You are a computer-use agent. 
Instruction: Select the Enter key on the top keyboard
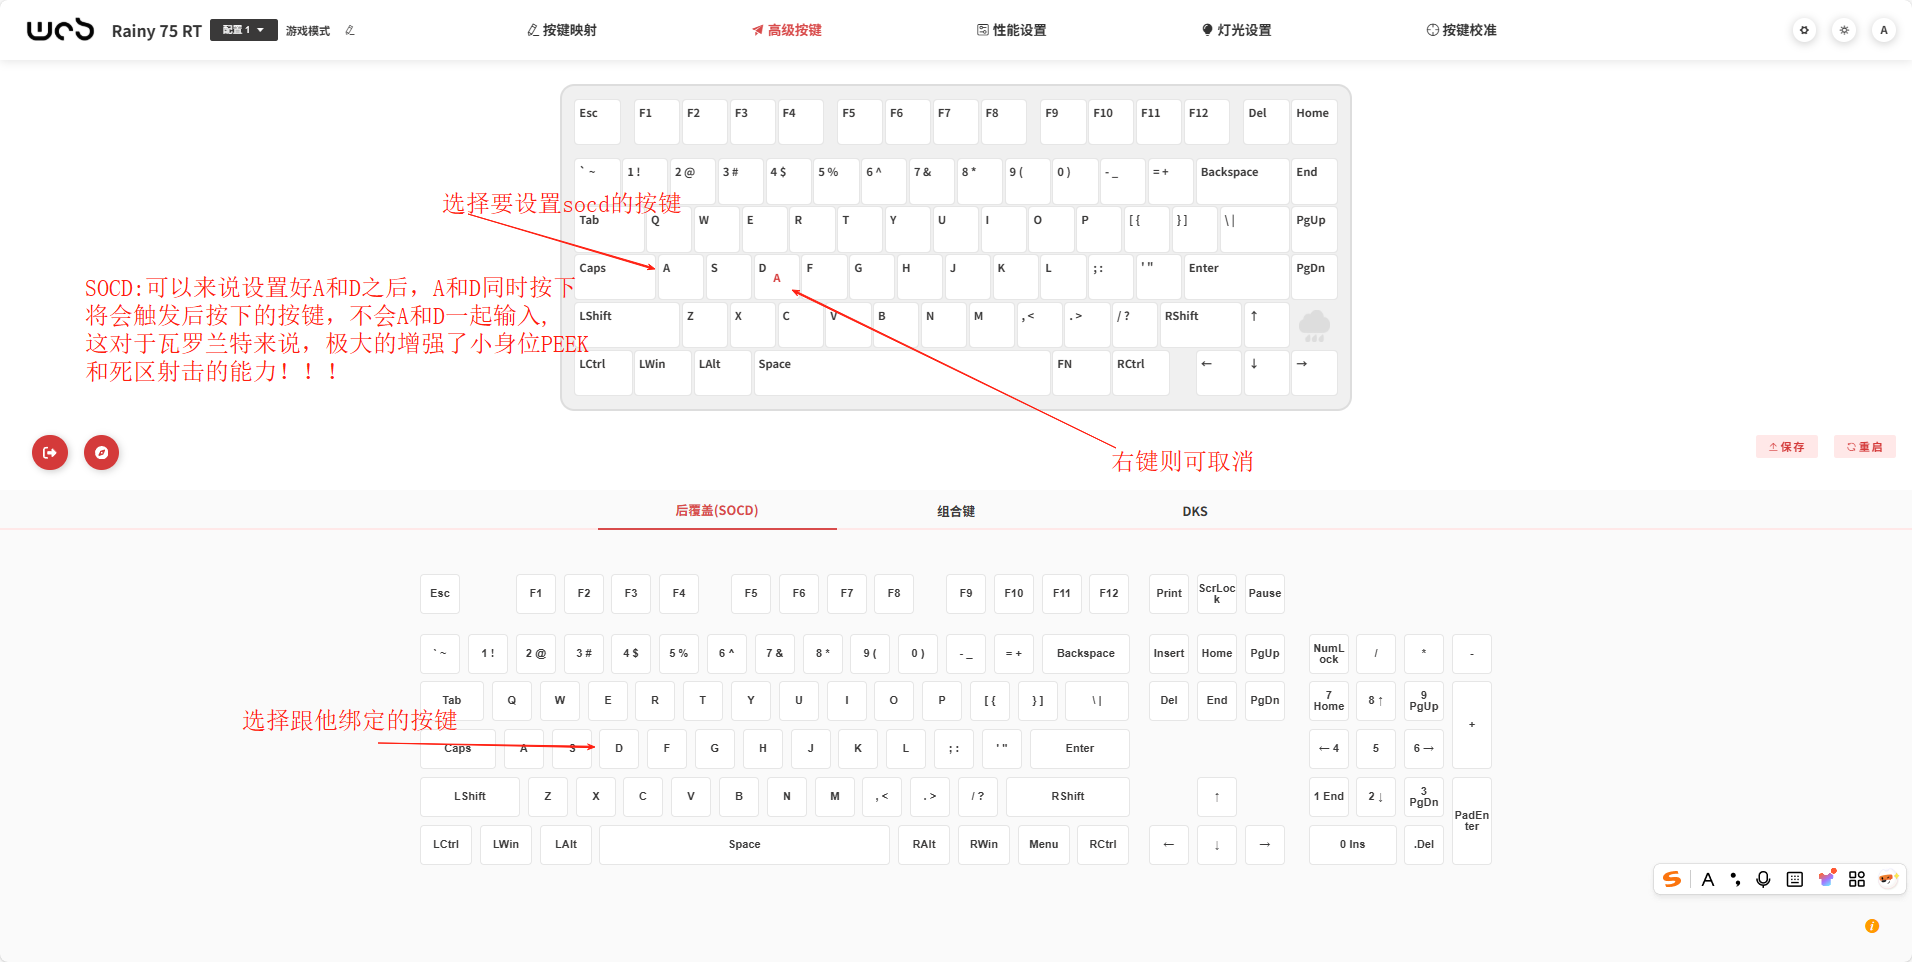1236,277
